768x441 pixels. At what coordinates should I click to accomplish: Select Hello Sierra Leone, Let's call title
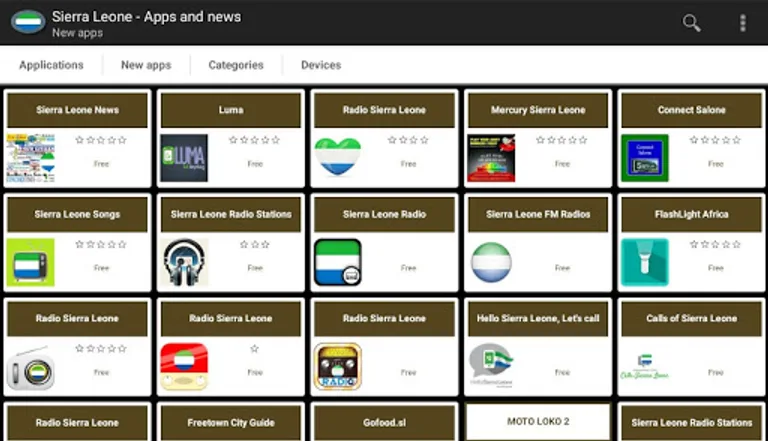pos(538,319)
